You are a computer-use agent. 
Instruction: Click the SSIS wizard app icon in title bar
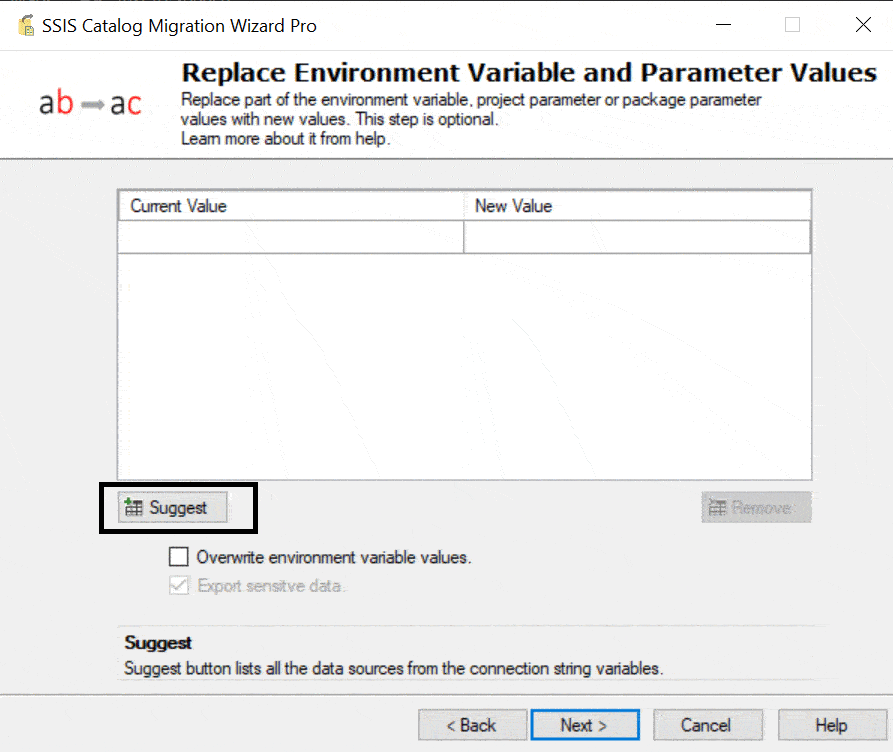[x=26, y=26]
